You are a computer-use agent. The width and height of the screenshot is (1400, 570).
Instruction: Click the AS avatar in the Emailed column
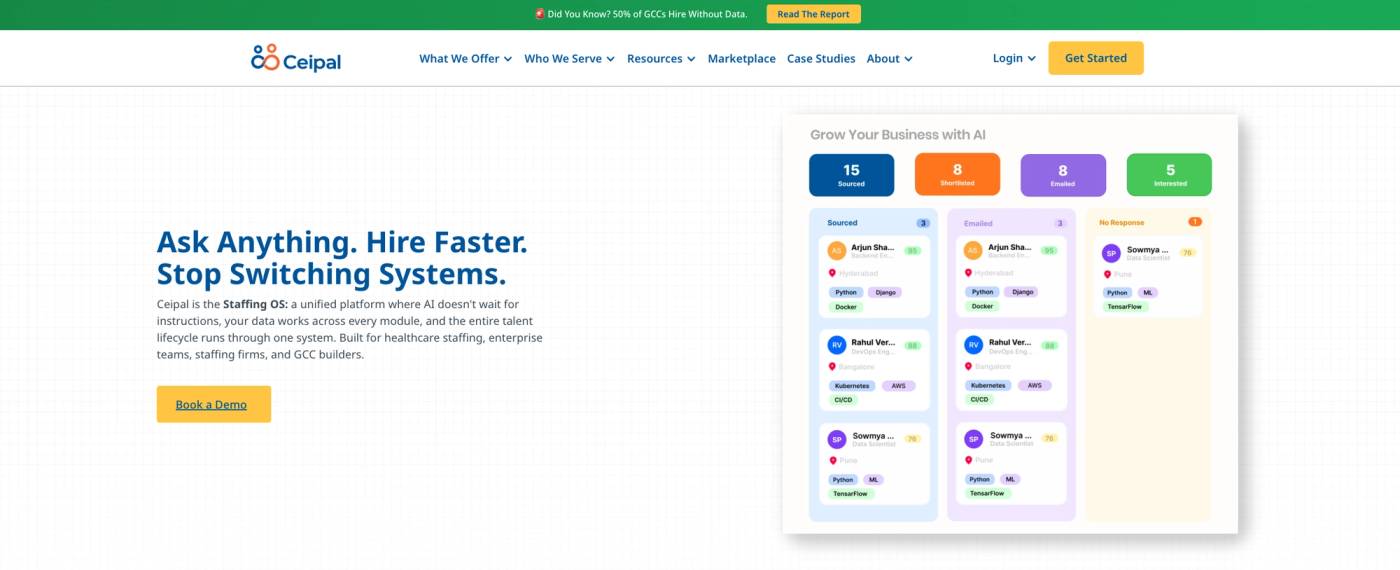pyautogui.click(x=973, y=251)
